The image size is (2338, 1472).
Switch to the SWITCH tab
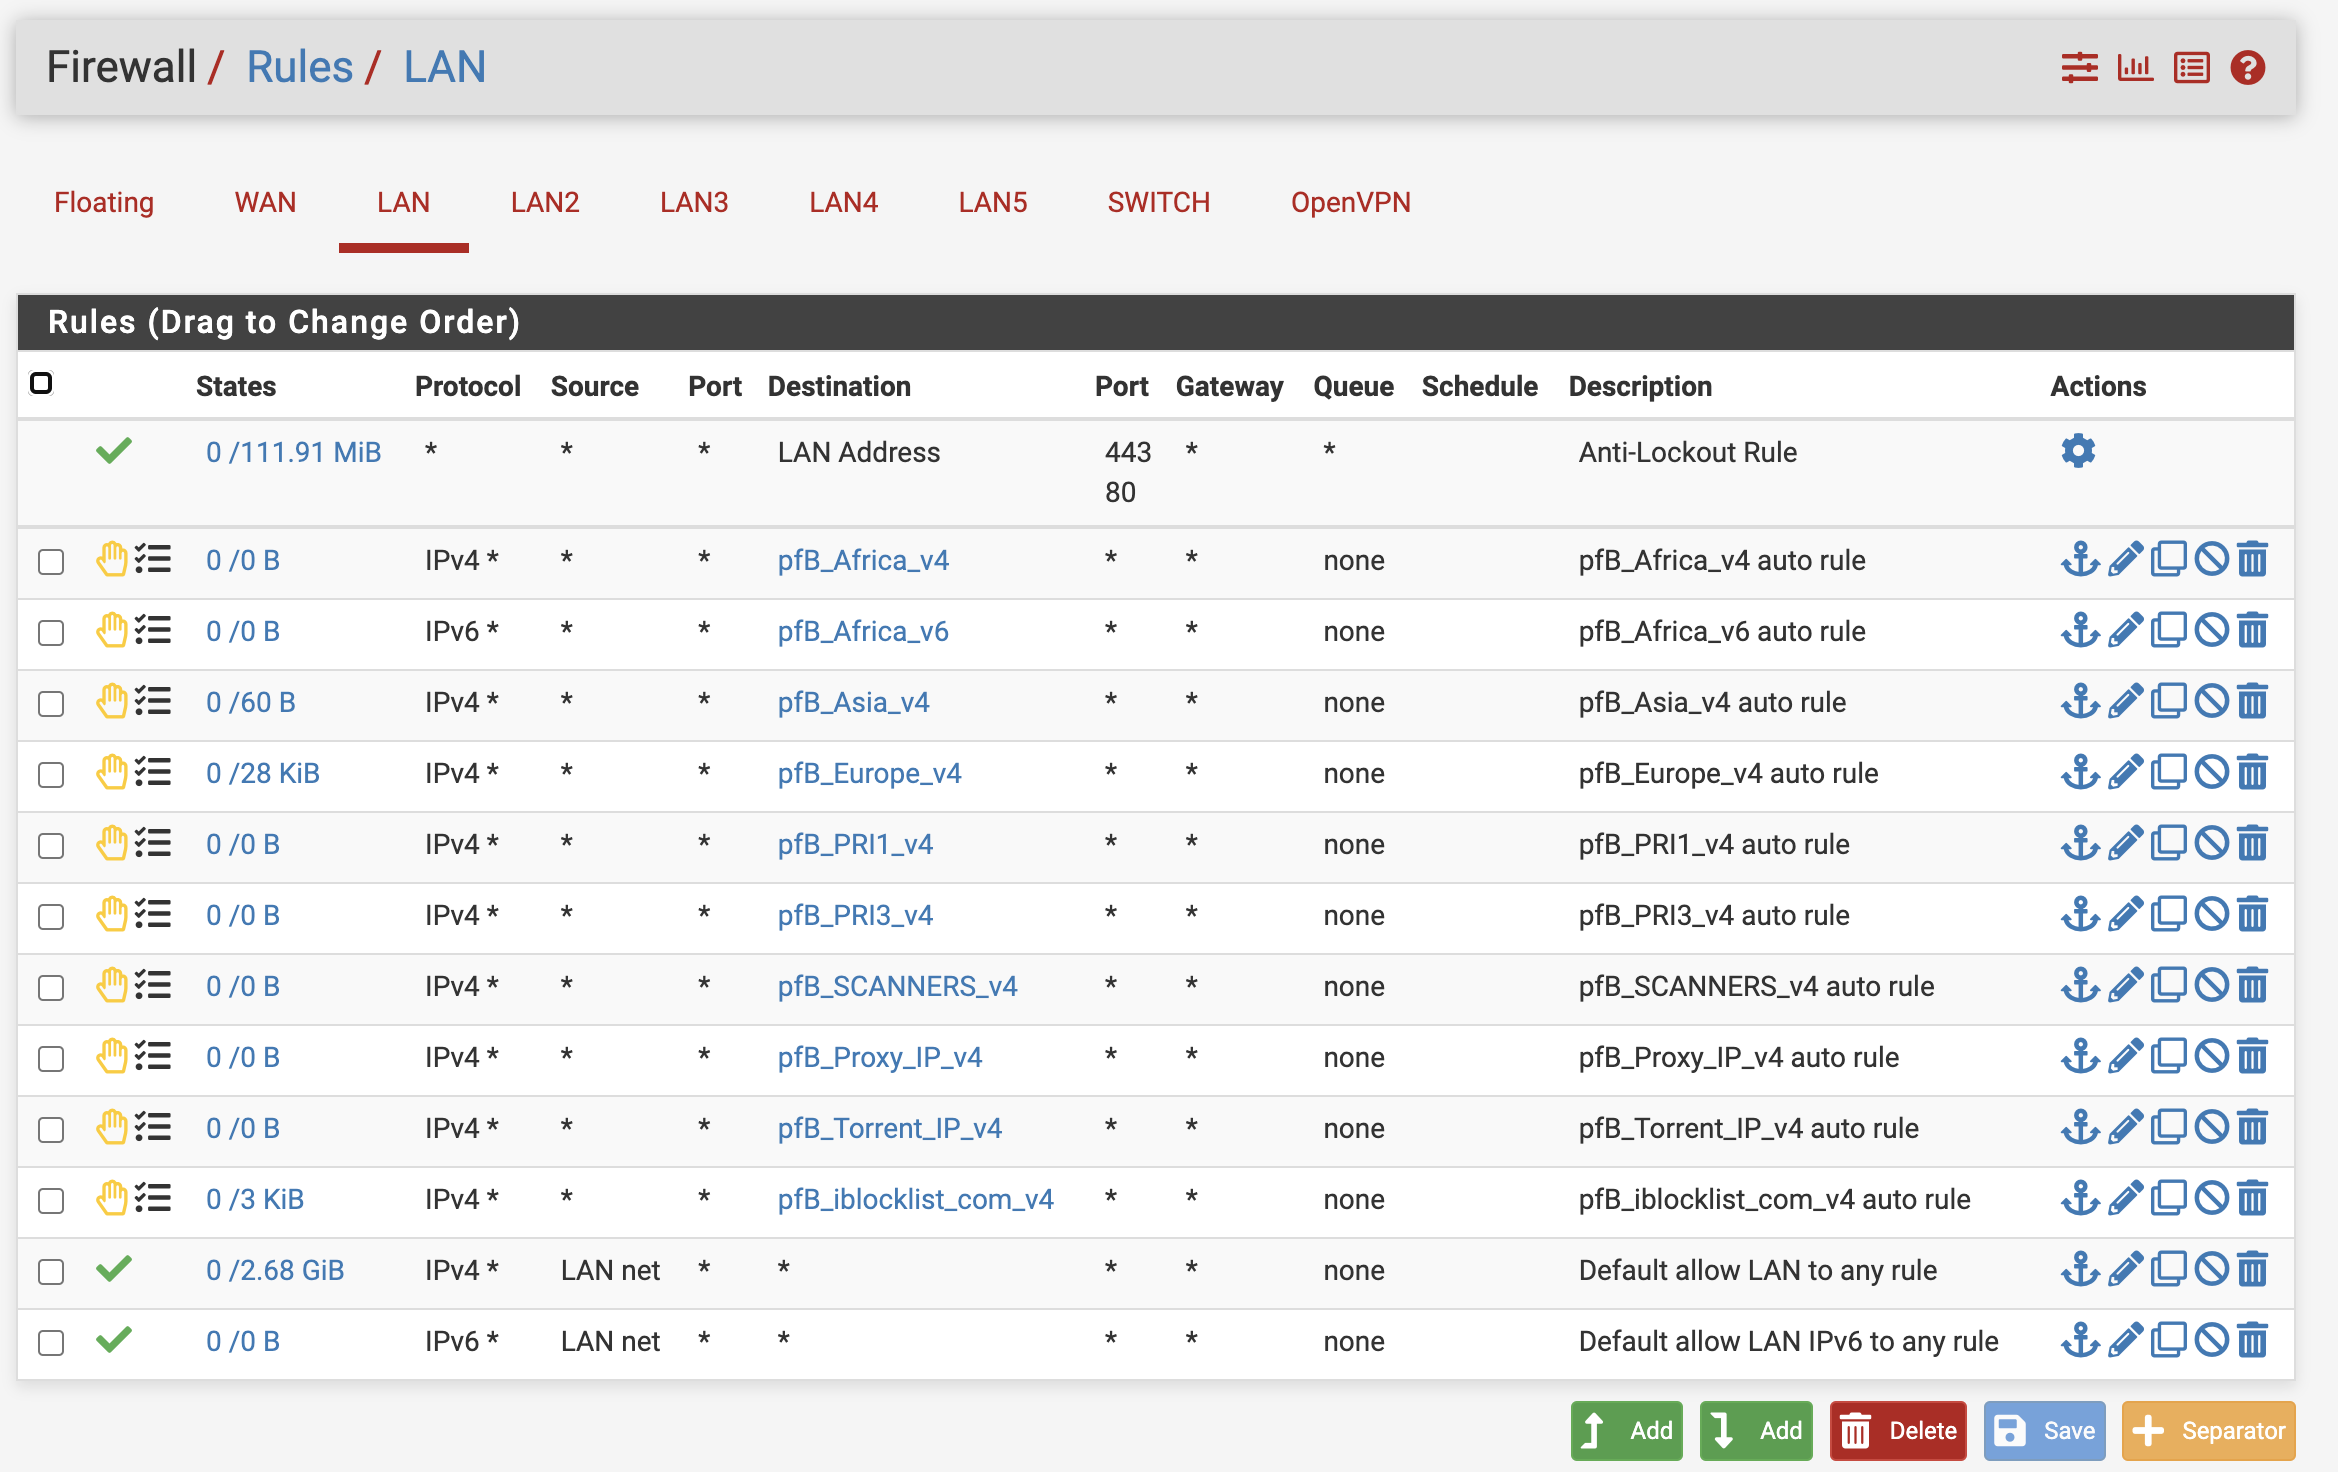(1158, 203)
